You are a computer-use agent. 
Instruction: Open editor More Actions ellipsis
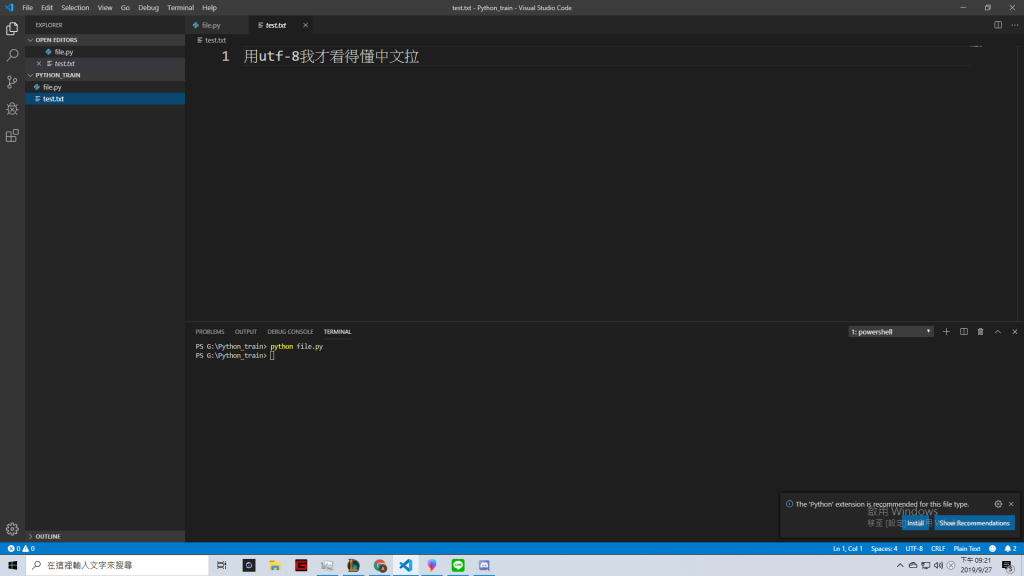click(x=1015, y=25)
